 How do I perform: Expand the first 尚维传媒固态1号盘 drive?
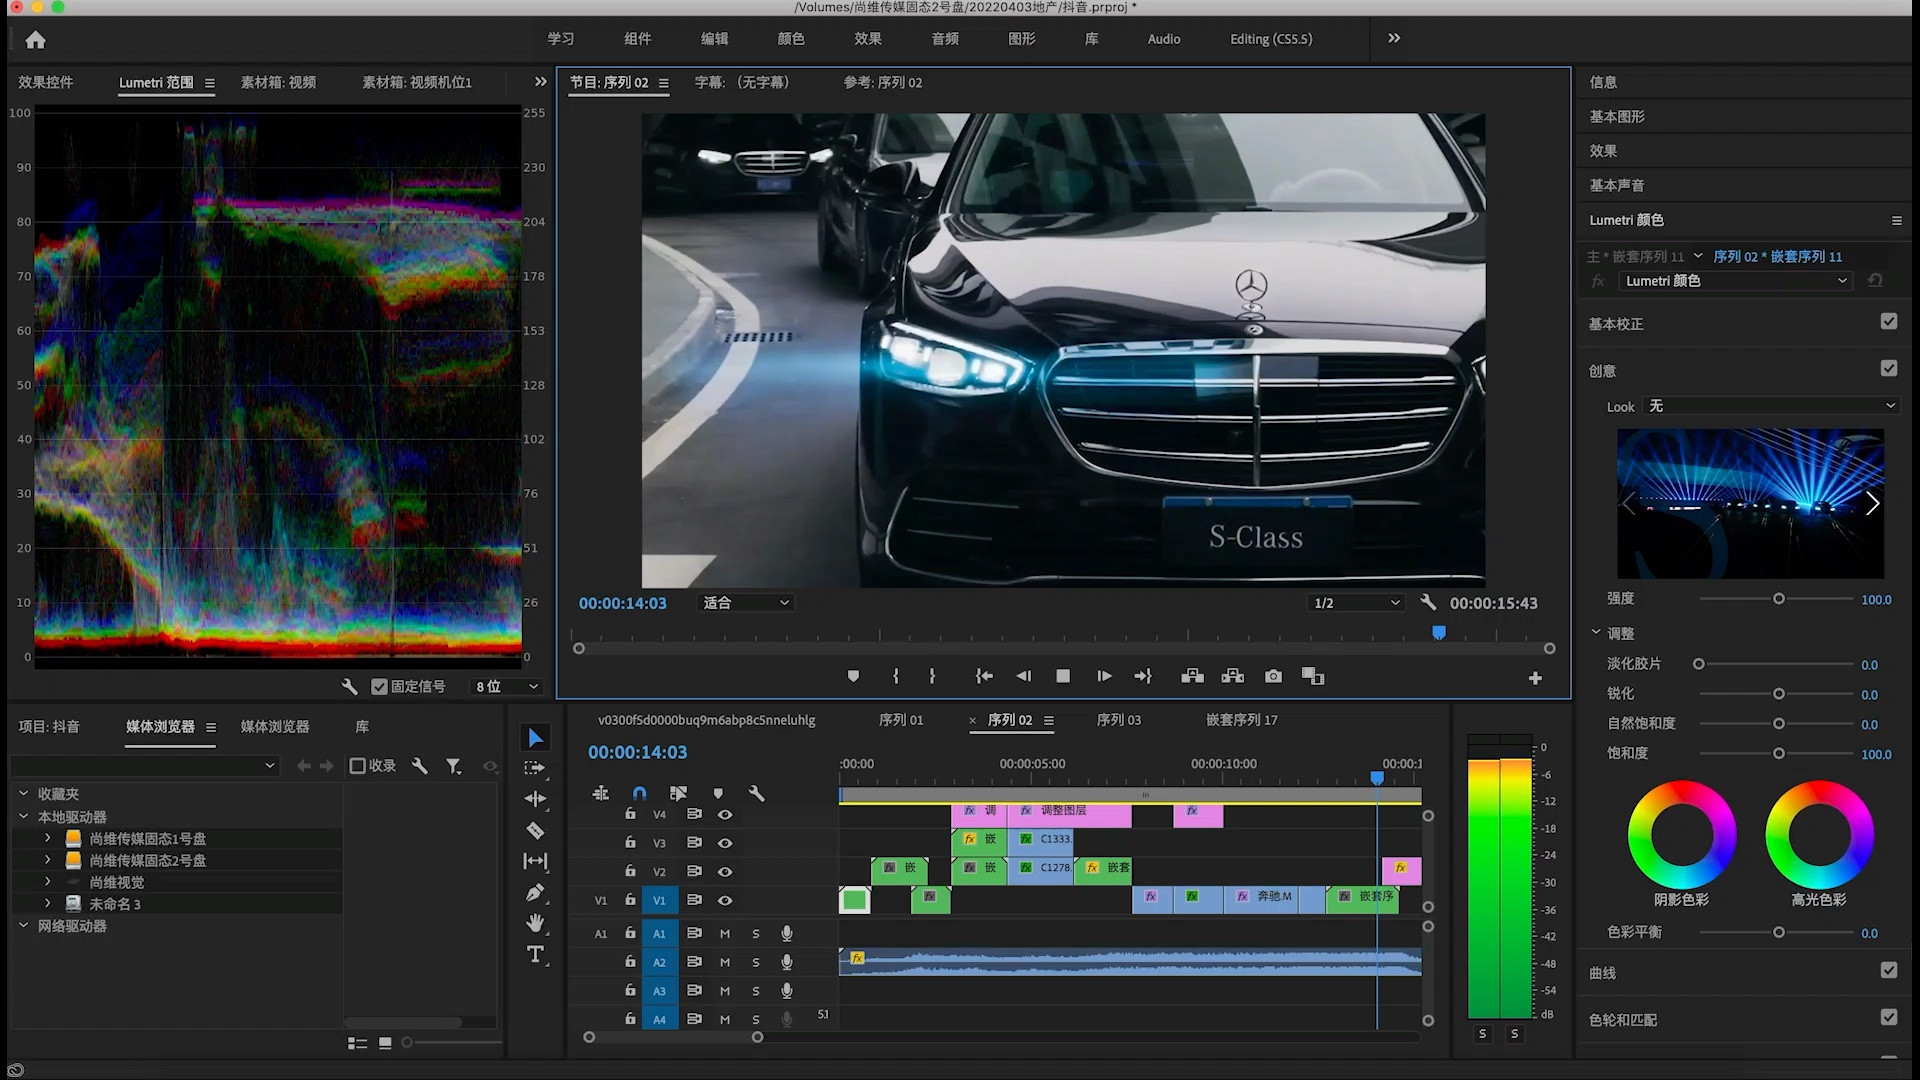(x=47, y=838)
